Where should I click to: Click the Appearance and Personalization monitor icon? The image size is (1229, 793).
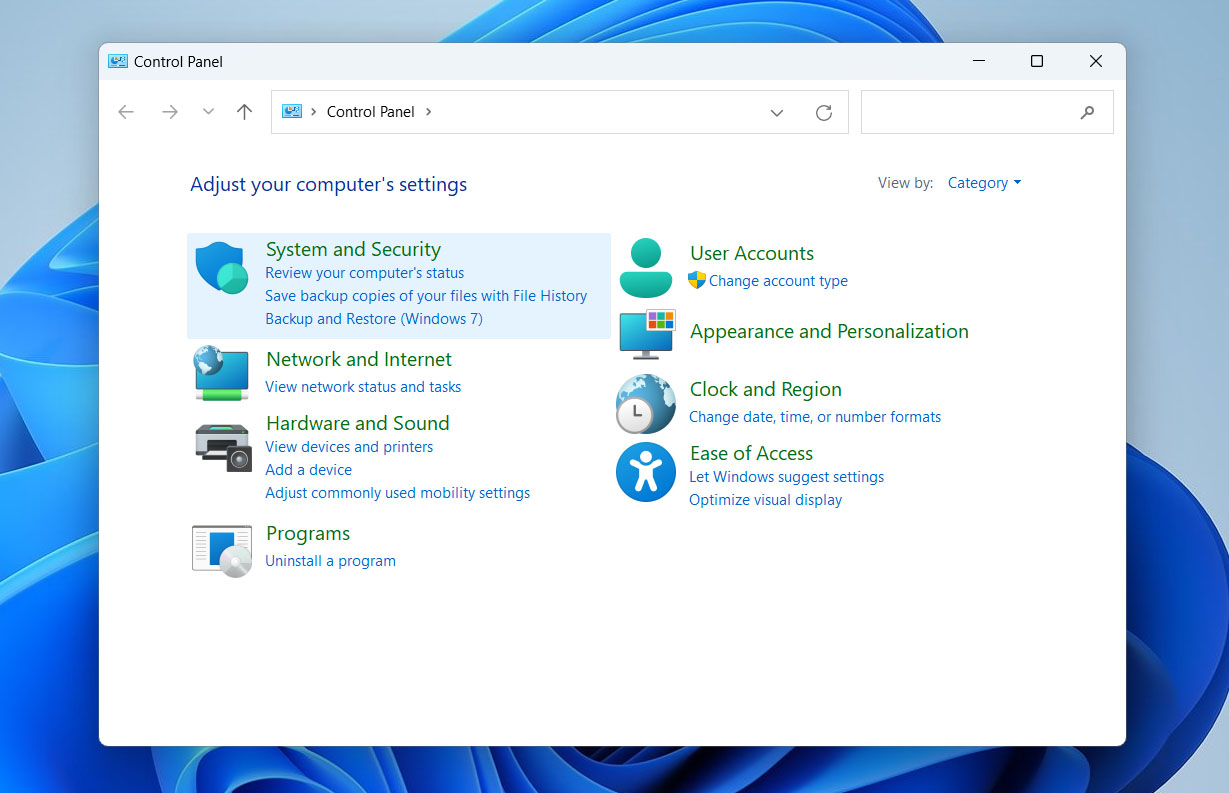[x=647, y=335]
